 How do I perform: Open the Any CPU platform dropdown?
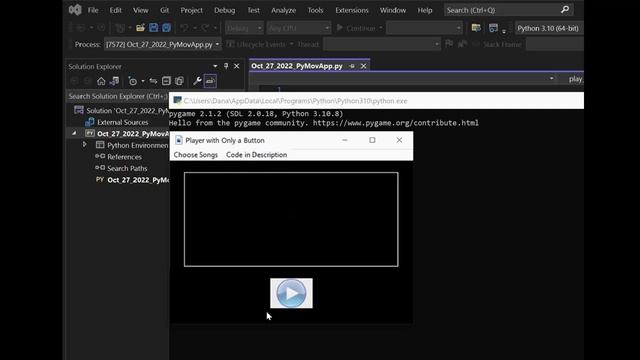[299, 28]
